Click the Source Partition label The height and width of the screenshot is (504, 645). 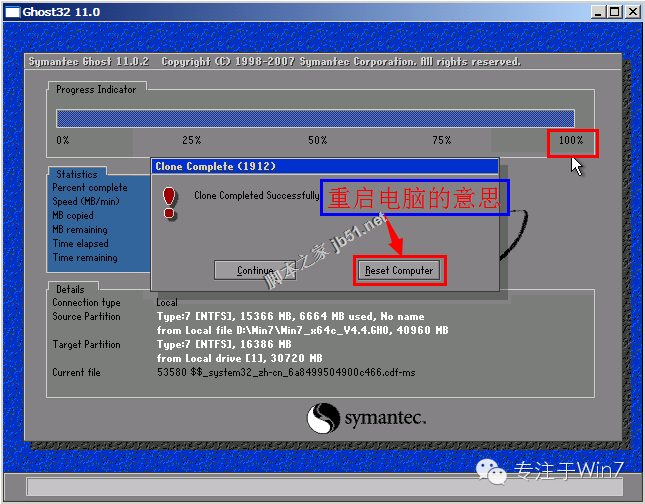click(x=86, y=316)
